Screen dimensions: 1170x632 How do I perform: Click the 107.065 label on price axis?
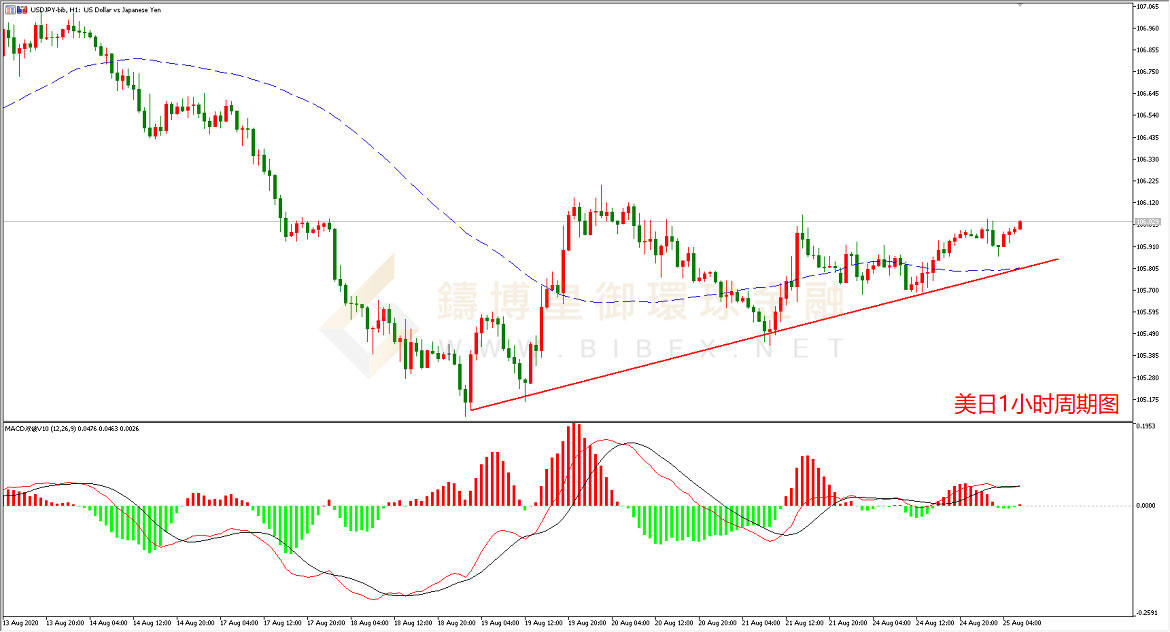tap(1146, 6)
